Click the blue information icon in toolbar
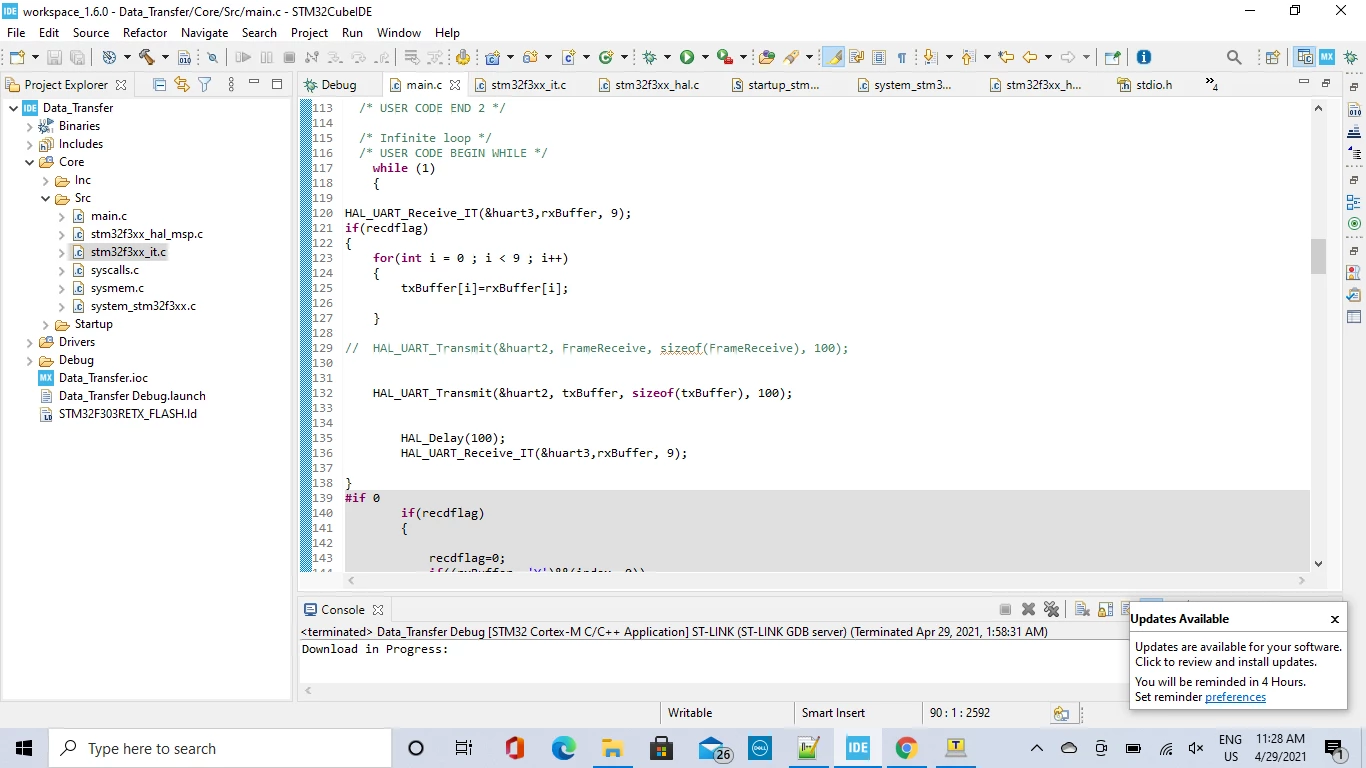This screenshot has height=768, width=1366. point(1144,58)
